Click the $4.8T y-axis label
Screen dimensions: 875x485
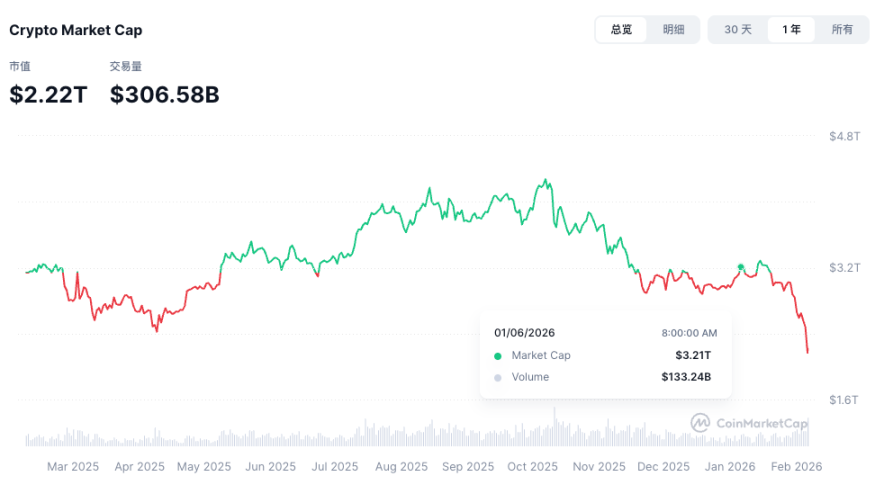[845, 136]
